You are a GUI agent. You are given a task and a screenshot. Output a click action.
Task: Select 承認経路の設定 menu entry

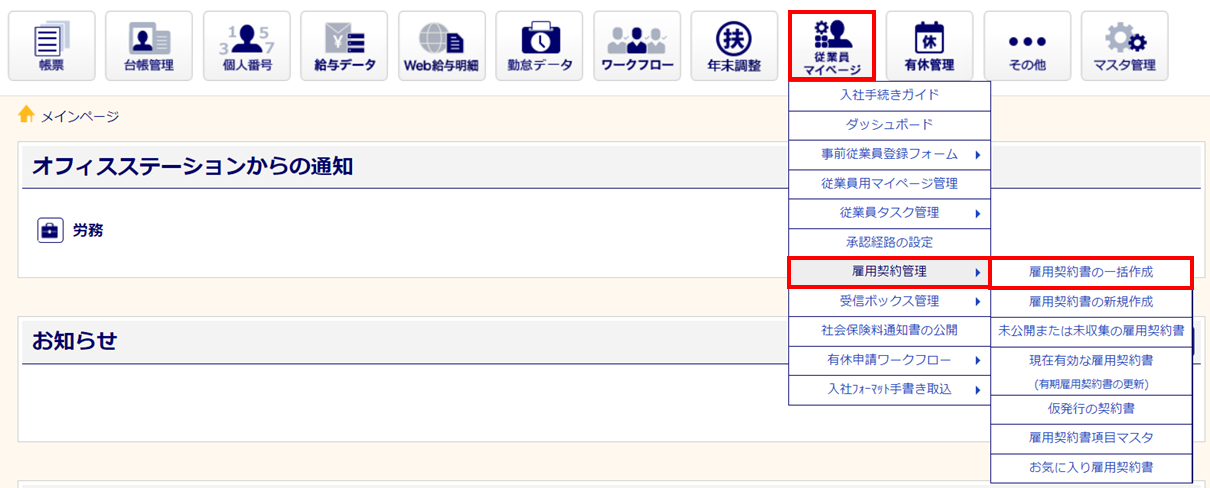tap(889, 241)
